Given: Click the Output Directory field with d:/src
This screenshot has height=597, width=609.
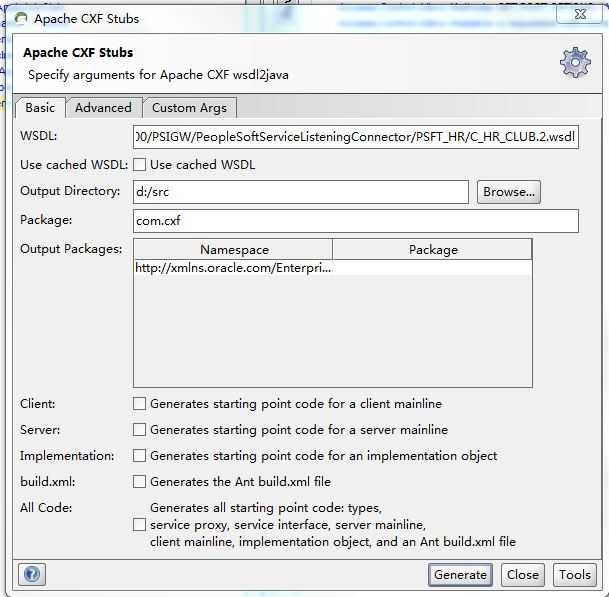Looking at the screenshot, I should tap(301, 192).
